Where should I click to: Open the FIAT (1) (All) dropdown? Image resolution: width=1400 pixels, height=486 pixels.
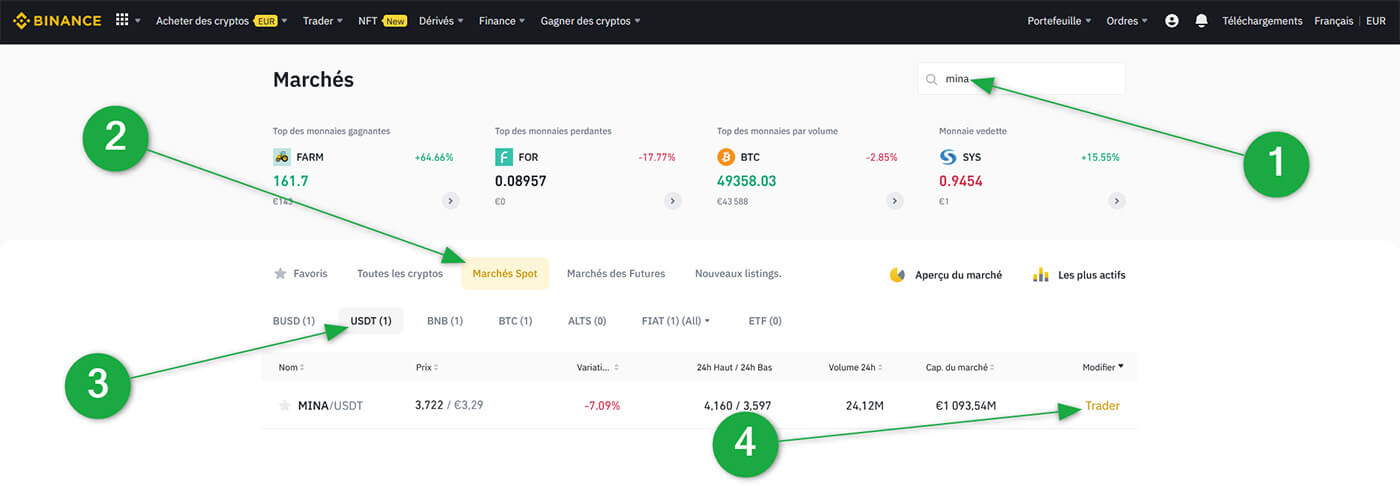(676, 321)
